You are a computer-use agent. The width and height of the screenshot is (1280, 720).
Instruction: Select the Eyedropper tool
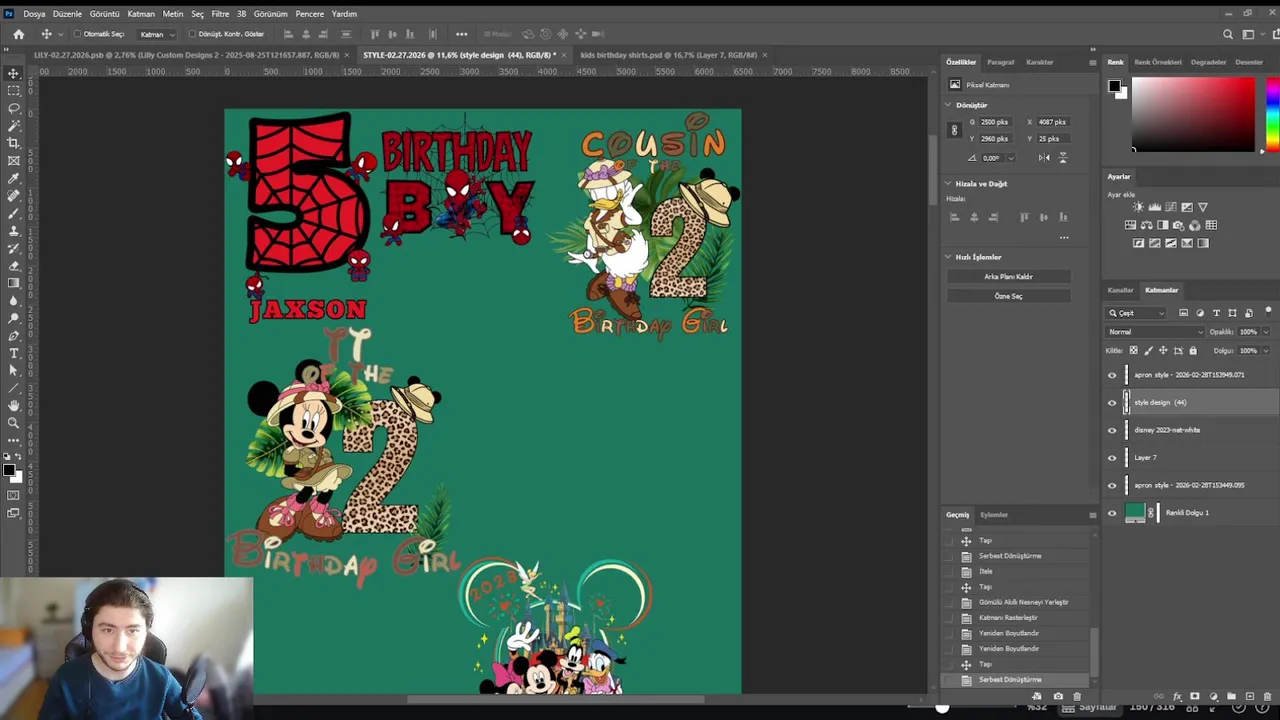(14, 178)
